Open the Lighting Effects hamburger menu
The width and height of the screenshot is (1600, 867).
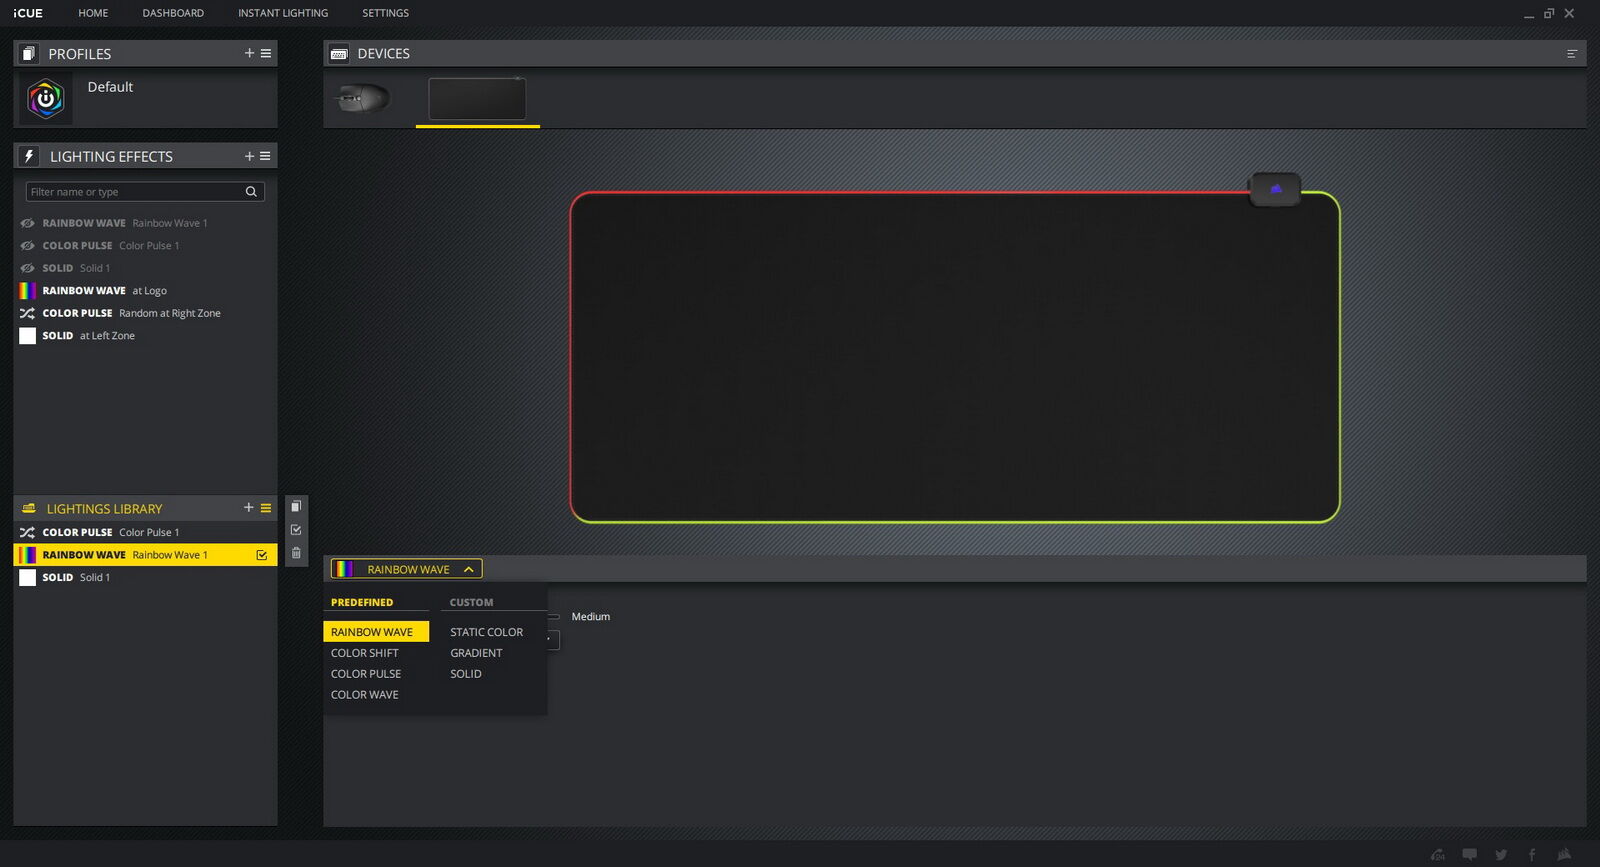click(265, 156)
